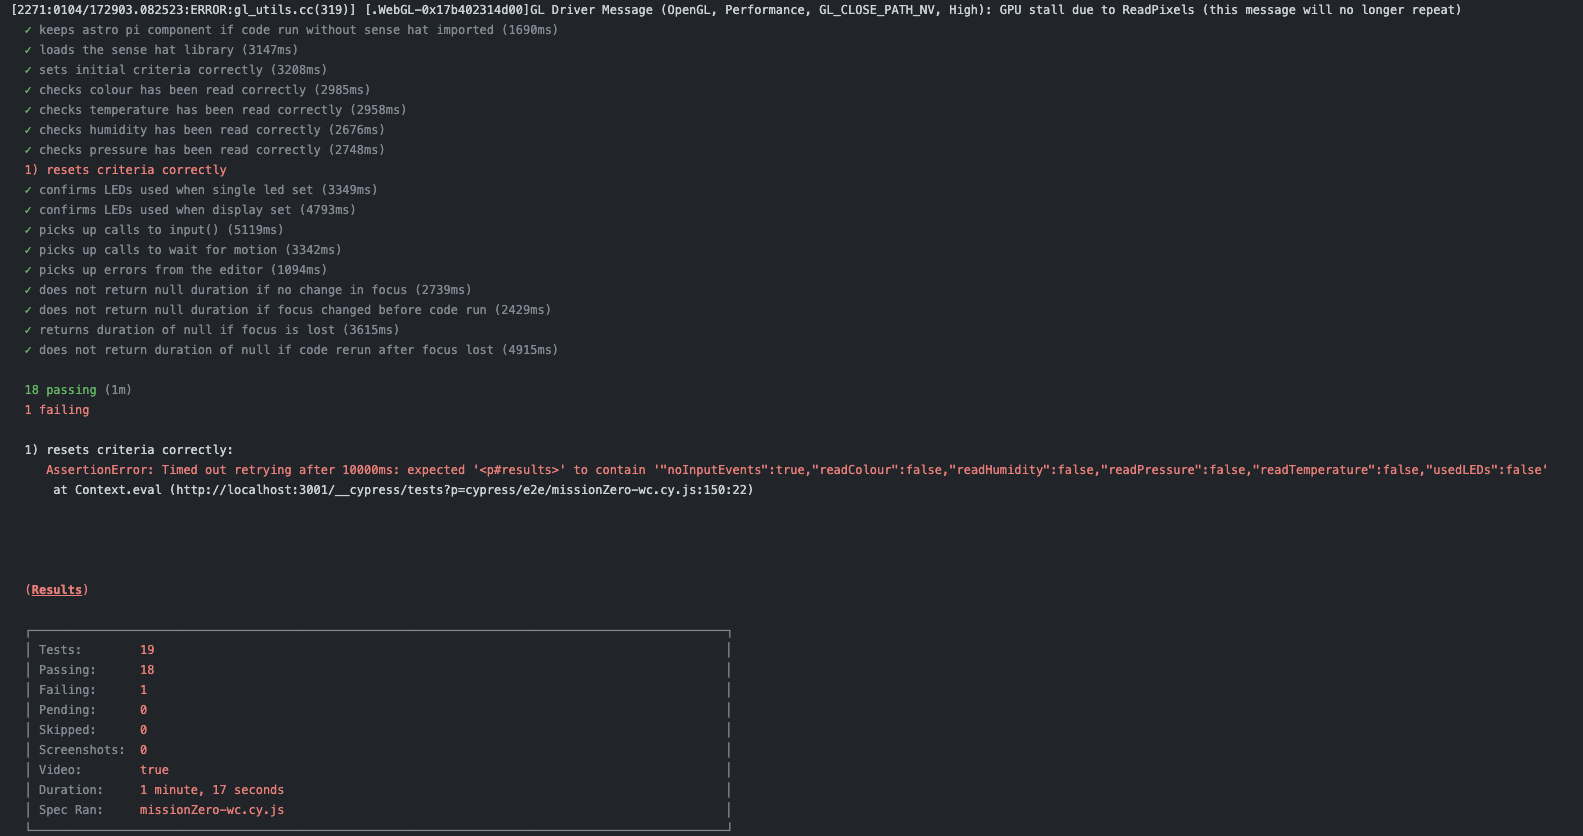Click the 'Screenshots:' label
1583x836 pixels.
(x=82, y=750)
